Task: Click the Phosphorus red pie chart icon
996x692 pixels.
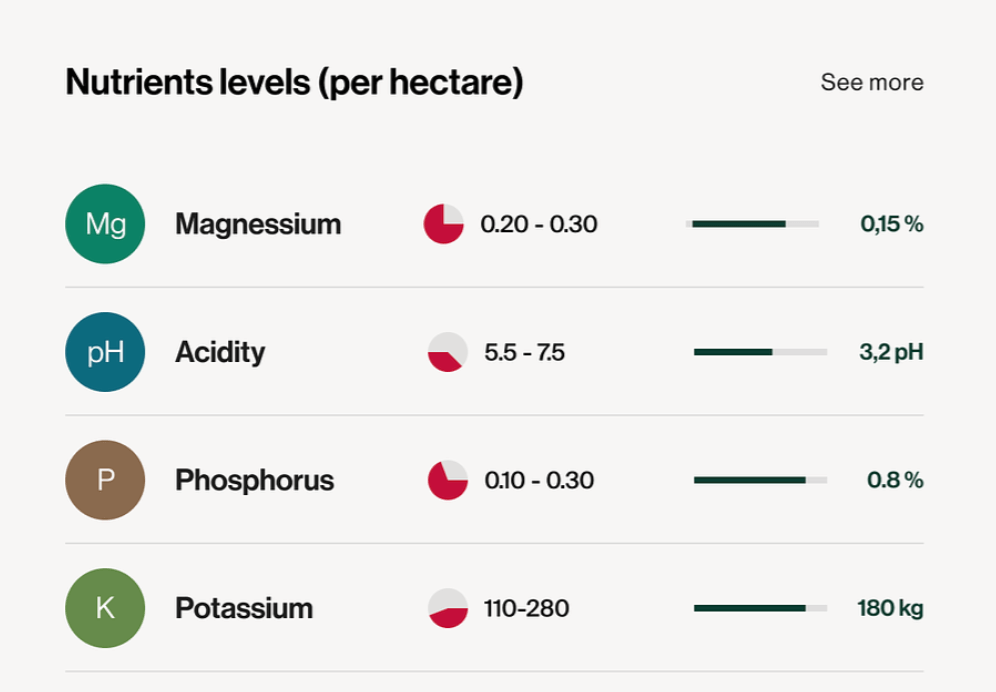Action: 448,480
